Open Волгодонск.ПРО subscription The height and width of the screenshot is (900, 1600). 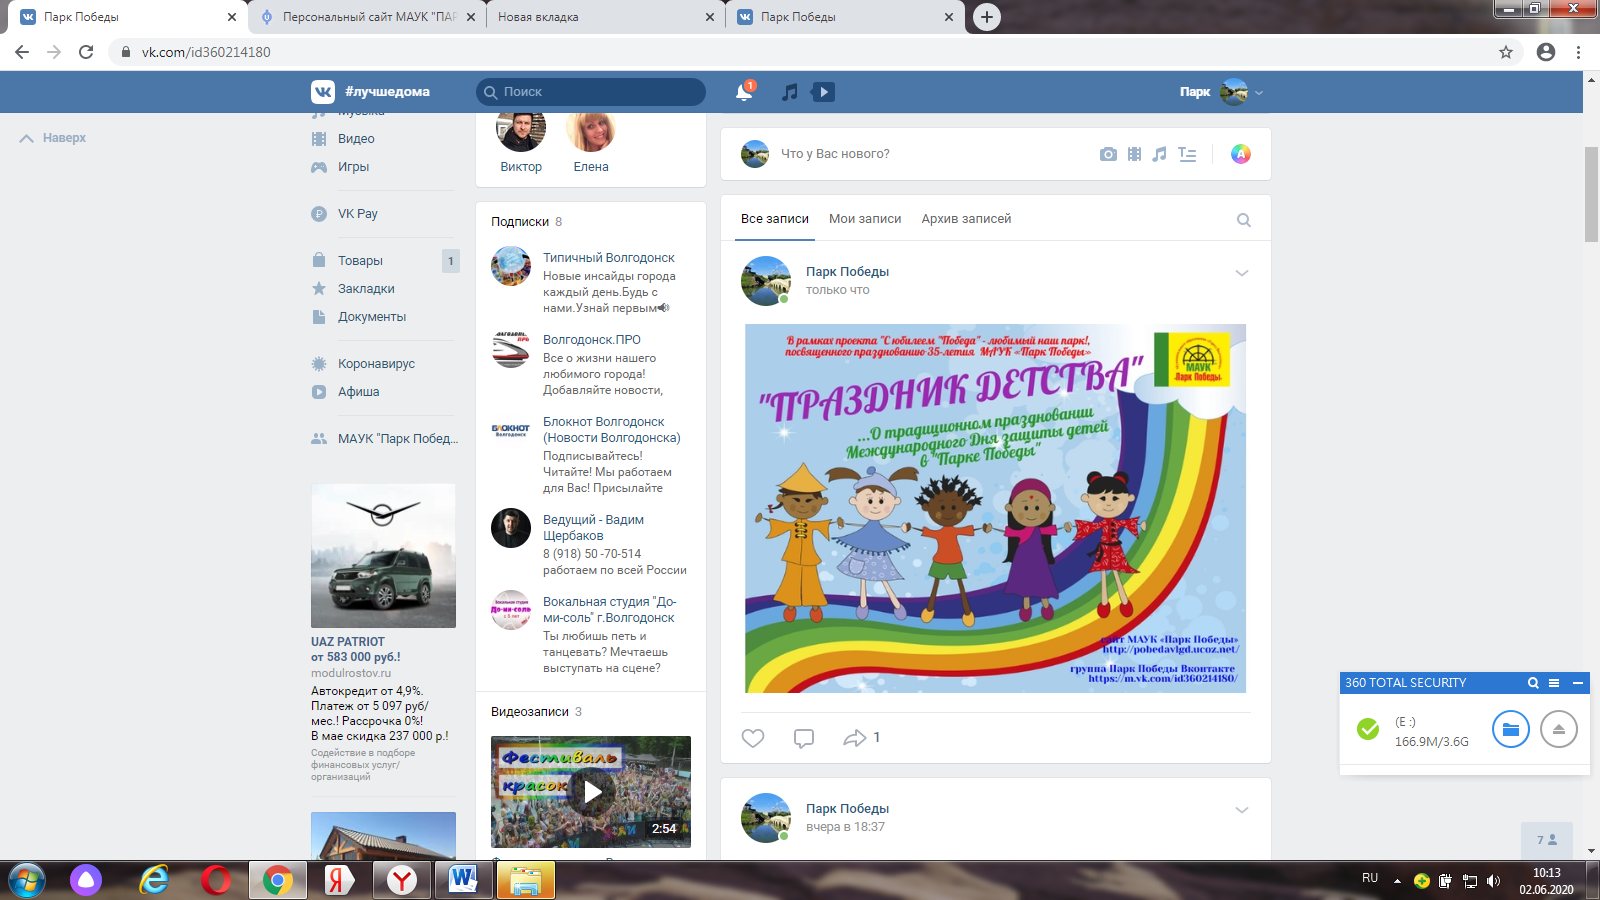pos(592,340)
